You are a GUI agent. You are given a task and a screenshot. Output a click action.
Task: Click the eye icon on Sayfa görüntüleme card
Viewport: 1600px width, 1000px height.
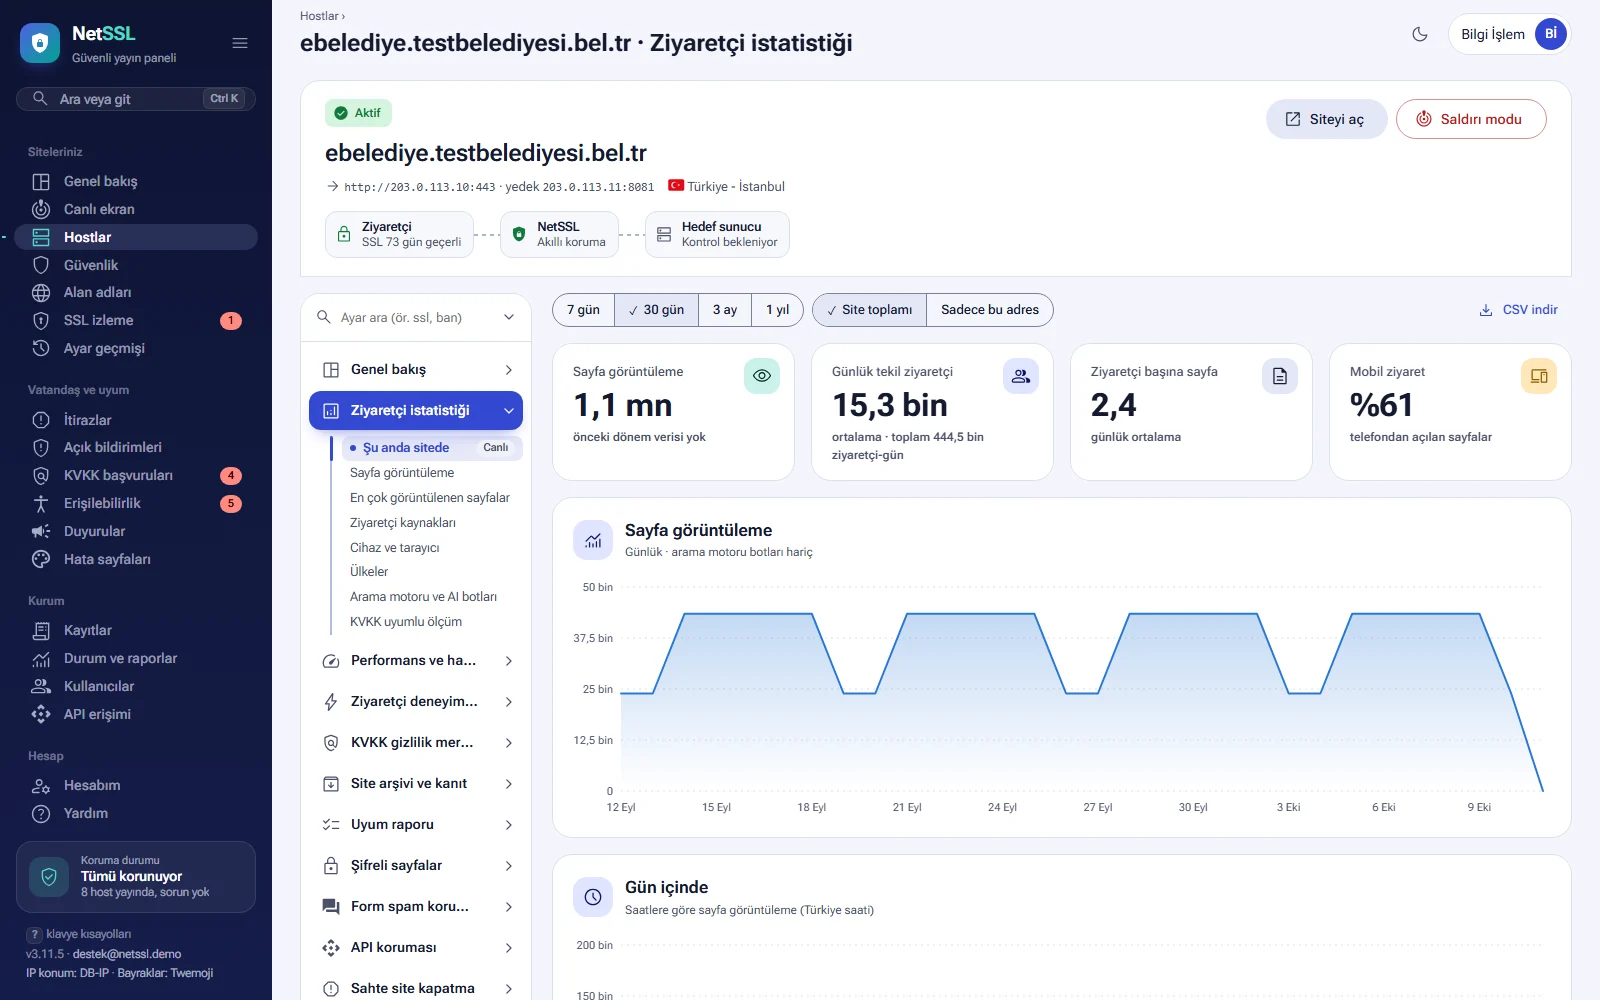tap(762, 376)
